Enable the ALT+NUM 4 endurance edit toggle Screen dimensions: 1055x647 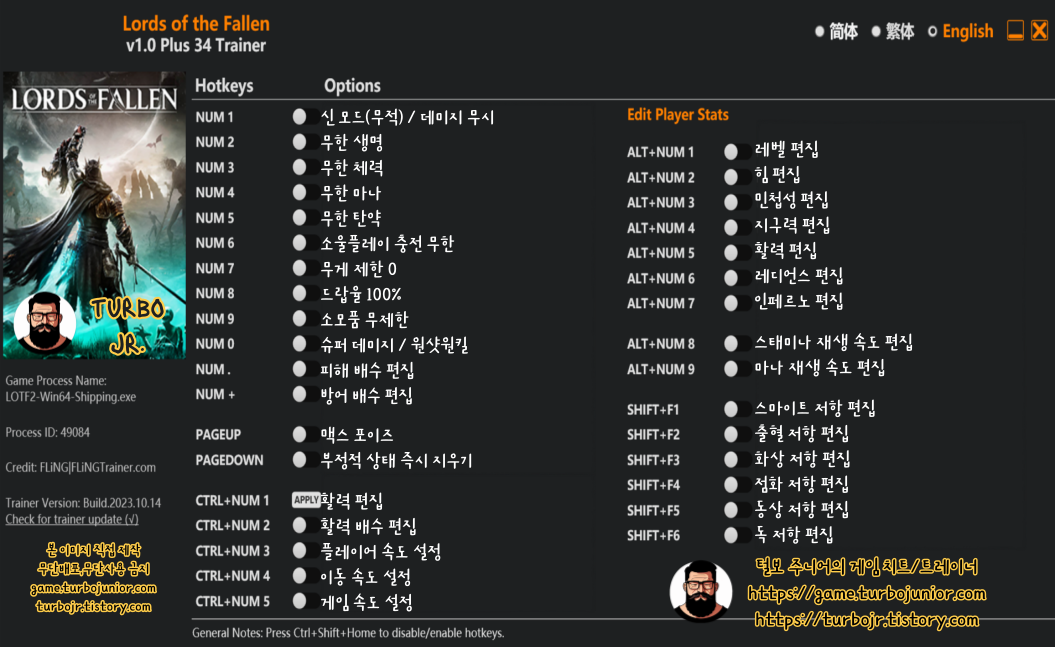[737, 228]
